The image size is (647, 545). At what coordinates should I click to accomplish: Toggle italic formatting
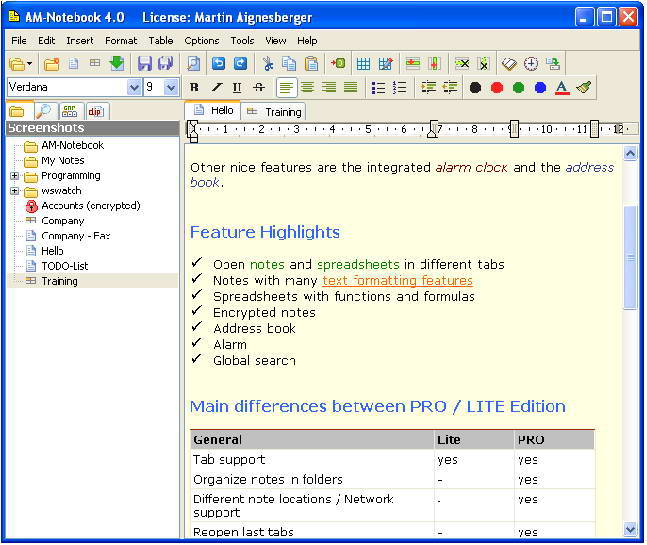216,87
